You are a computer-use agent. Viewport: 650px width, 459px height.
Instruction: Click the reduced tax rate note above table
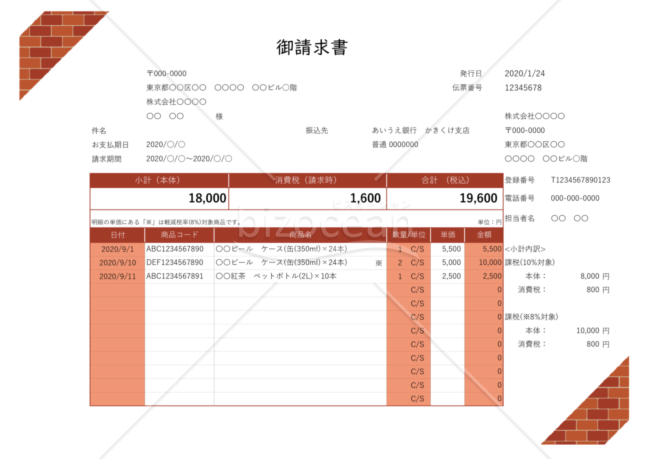[166, 222]
